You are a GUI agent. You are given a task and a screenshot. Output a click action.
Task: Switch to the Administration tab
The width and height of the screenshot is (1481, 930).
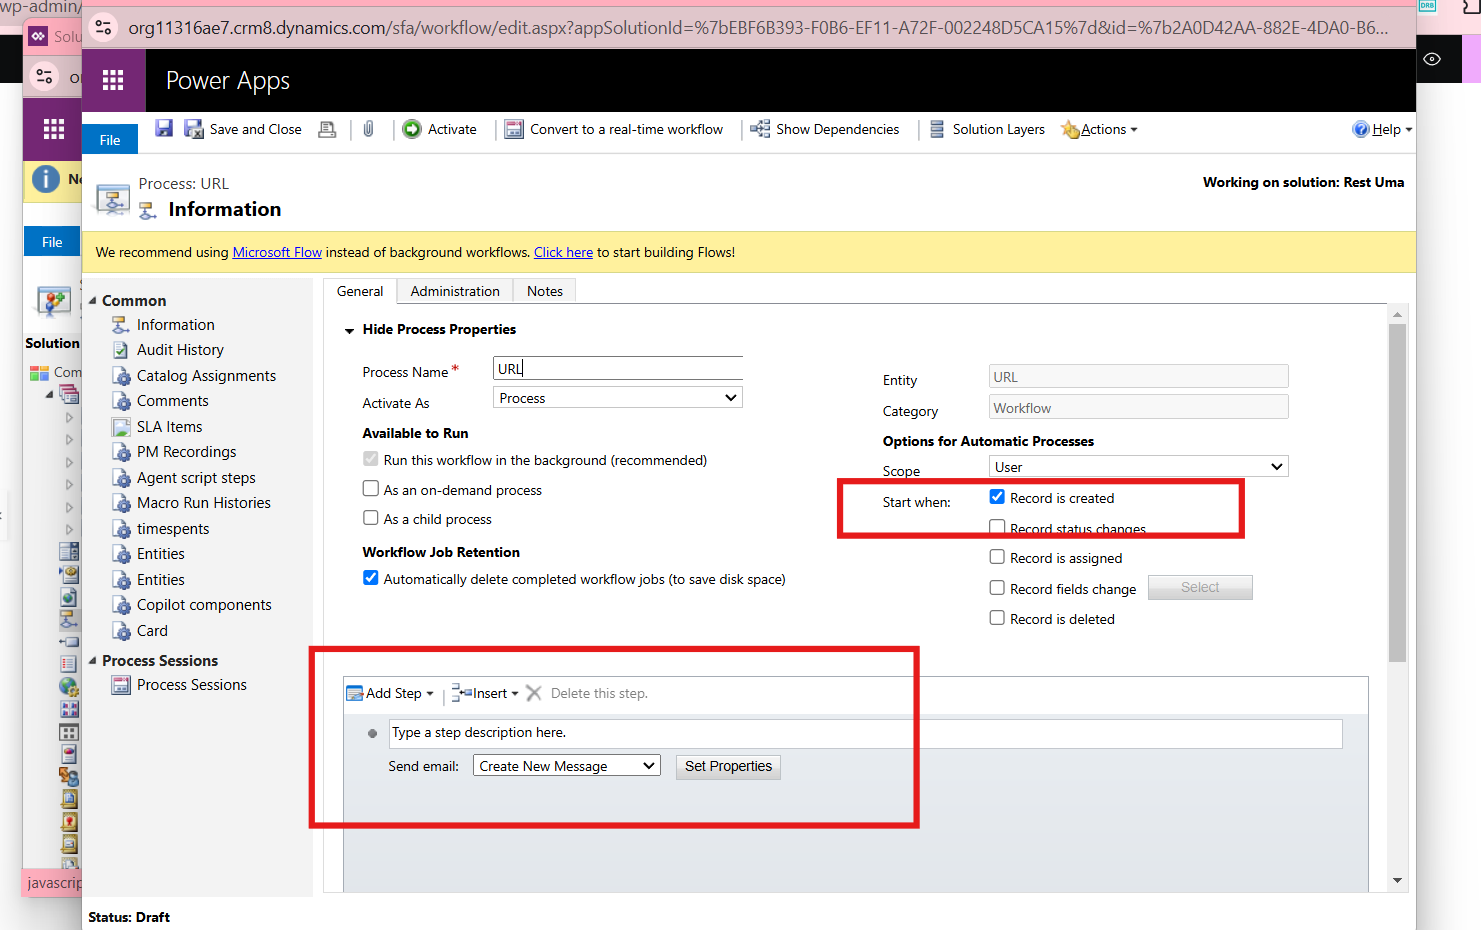click(x=455, y=291)
